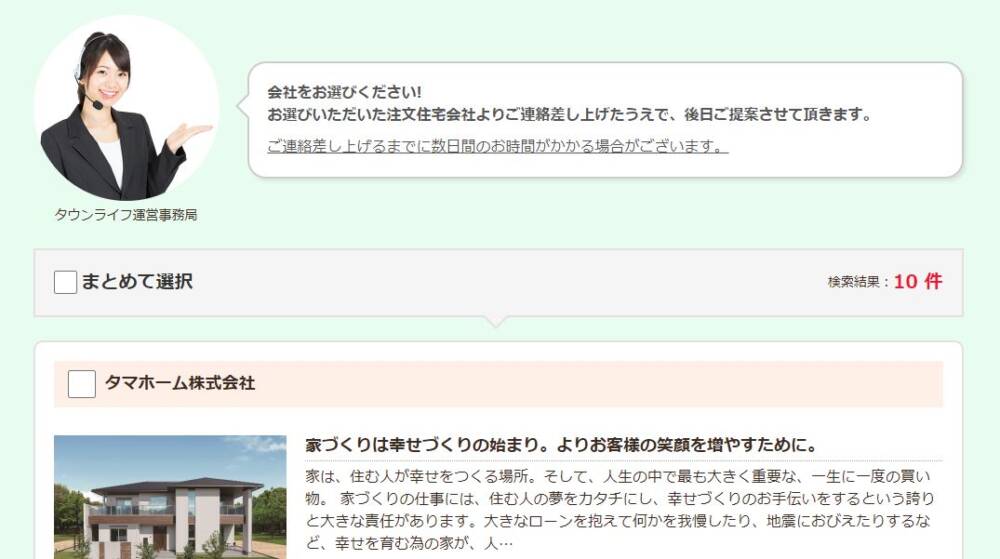Click the タマホーム株式会社 company name
1000x559 pixels.
(180, 383)
